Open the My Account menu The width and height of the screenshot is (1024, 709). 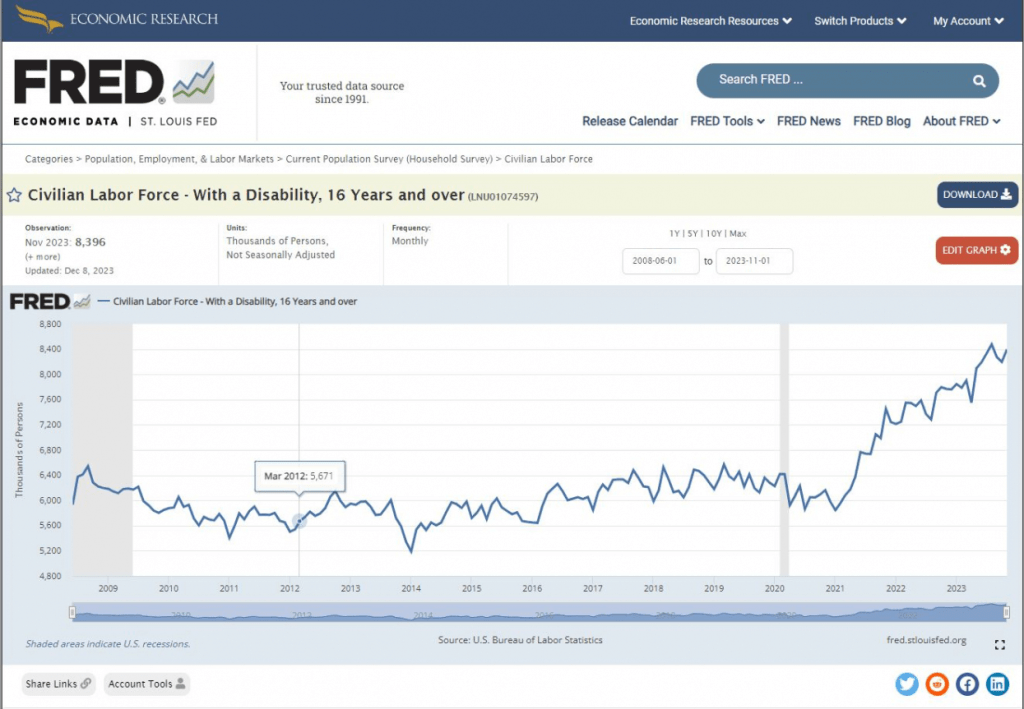(968, 21)
